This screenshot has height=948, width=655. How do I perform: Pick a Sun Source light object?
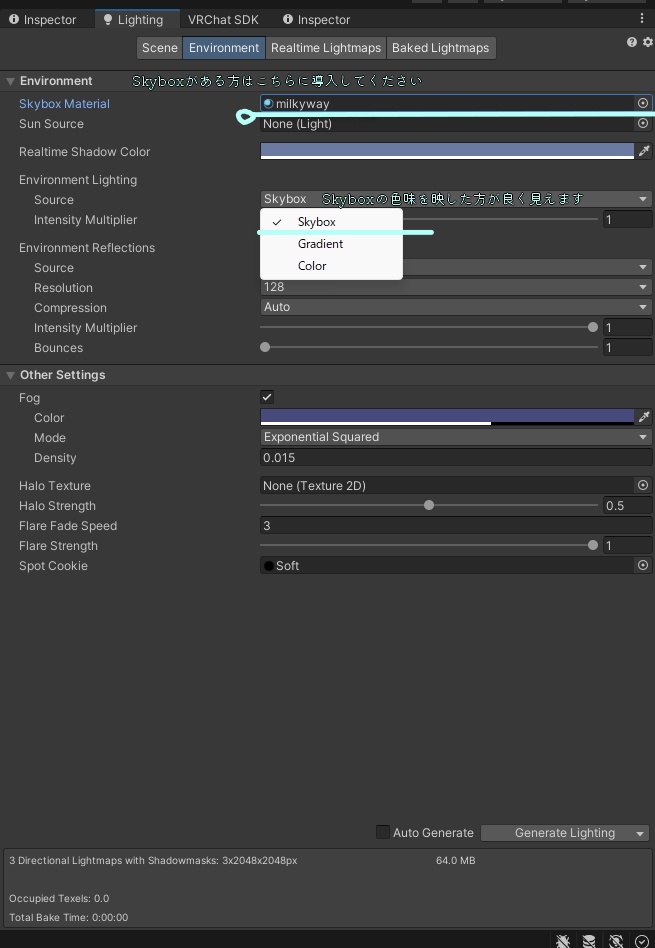pyautogui.click(x=643, y=124)
